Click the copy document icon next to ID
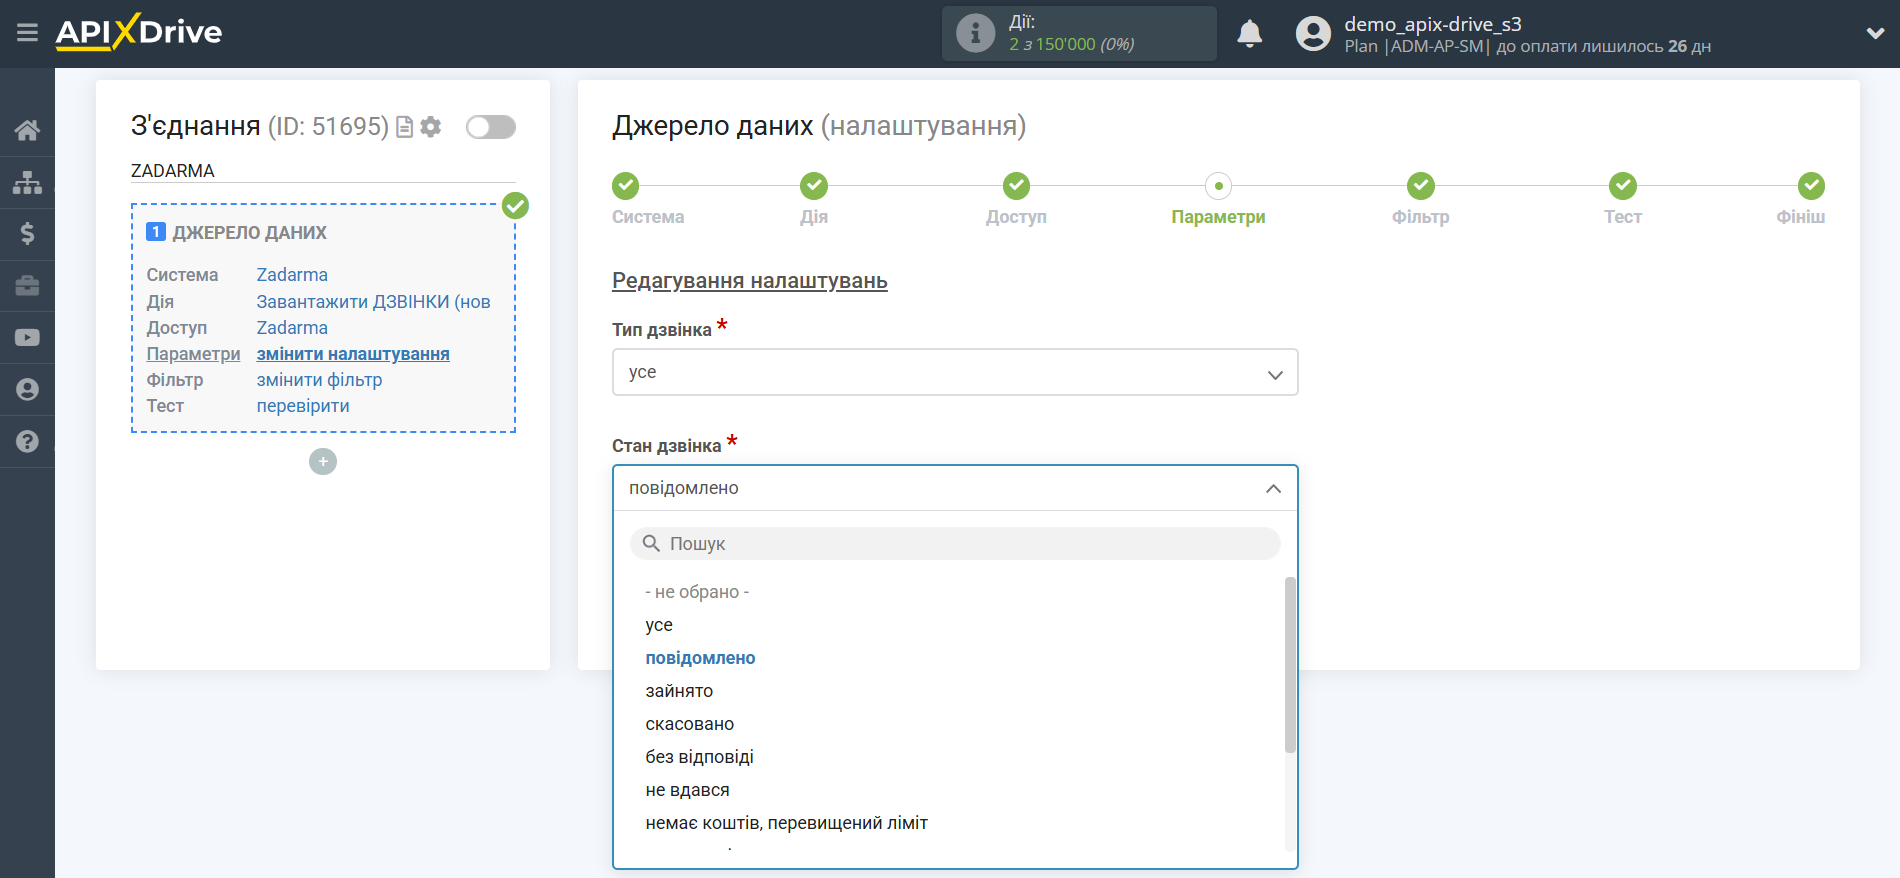The image size is (1900, 878). click(404, 127)
